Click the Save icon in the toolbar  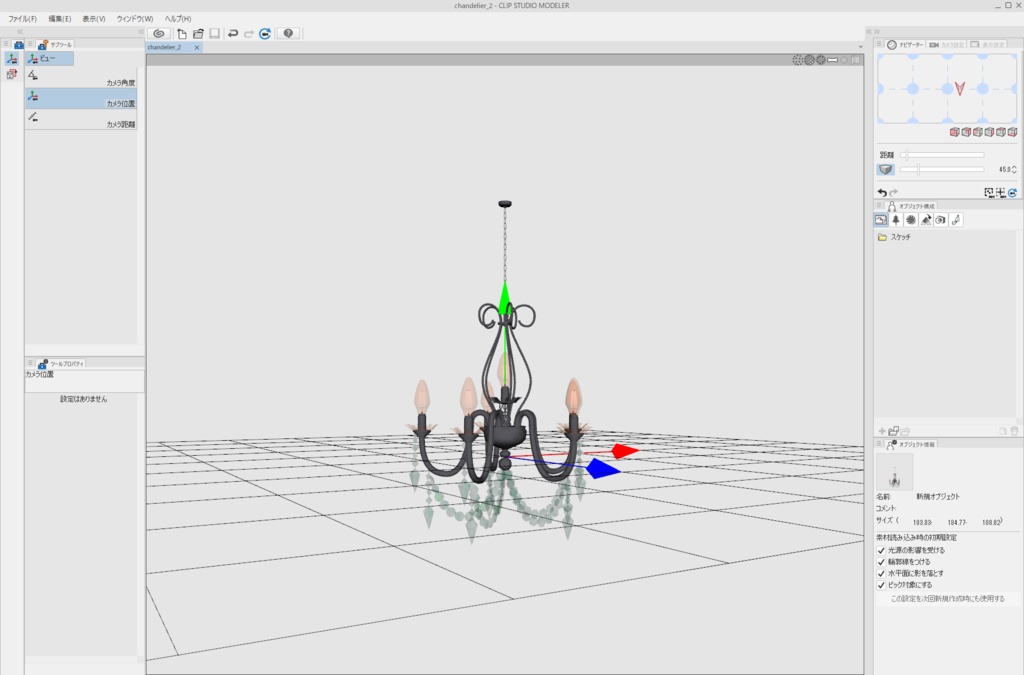tap(215, 33)
